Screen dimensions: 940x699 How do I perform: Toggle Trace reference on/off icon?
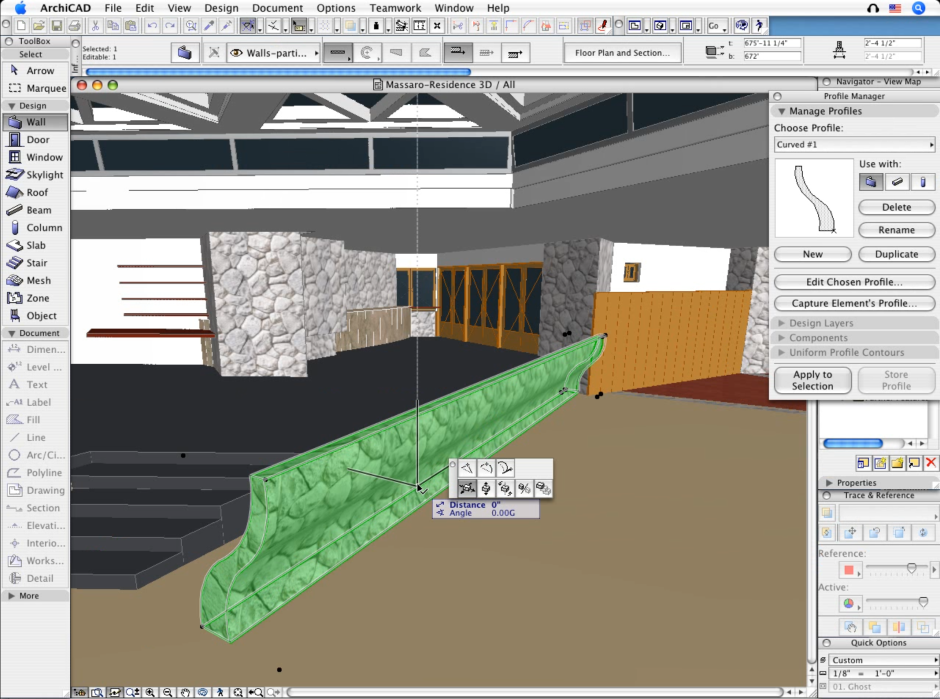(x=827, y=513)
